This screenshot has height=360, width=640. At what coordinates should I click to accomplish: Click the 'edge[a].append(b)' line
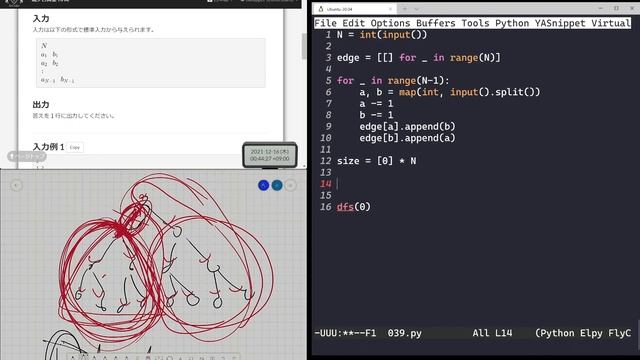[x=407, y=127]
